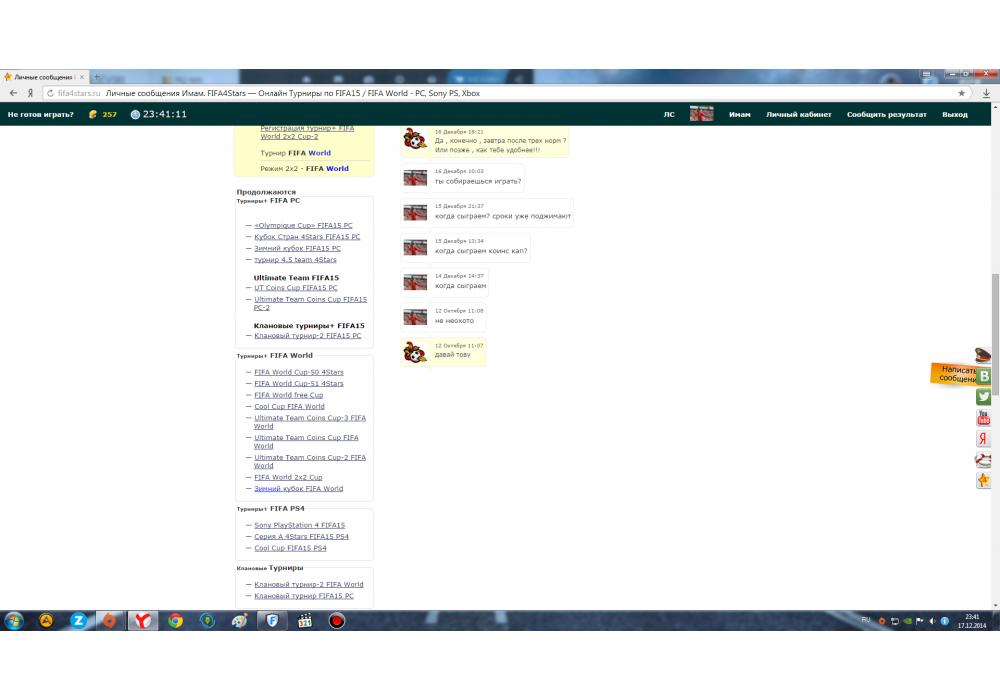Open a new browser tab
The height and width of the screenshot is (700, 1000).
97,77
